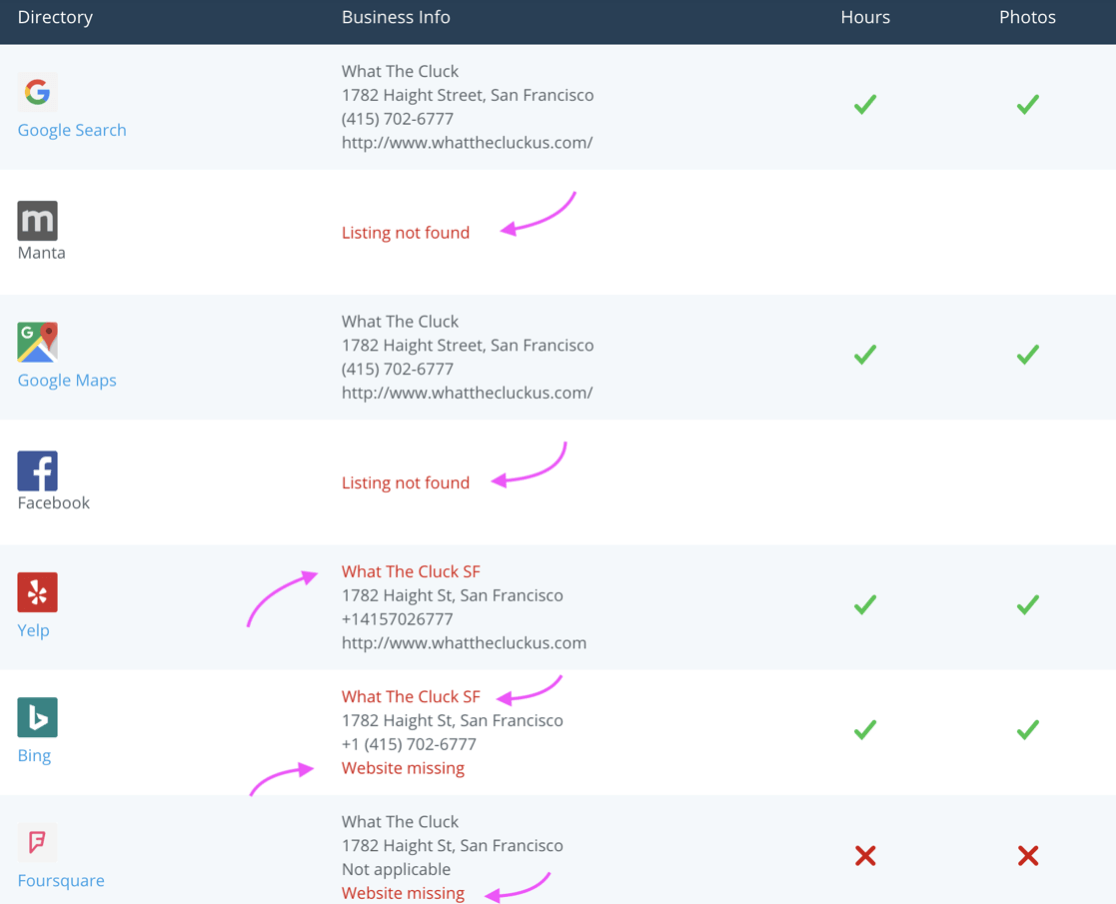Image resolution: width=1116 pixels, height=904 pixels.
Task: Click the Facebook logo icon
Action: [x=37, y=471]
